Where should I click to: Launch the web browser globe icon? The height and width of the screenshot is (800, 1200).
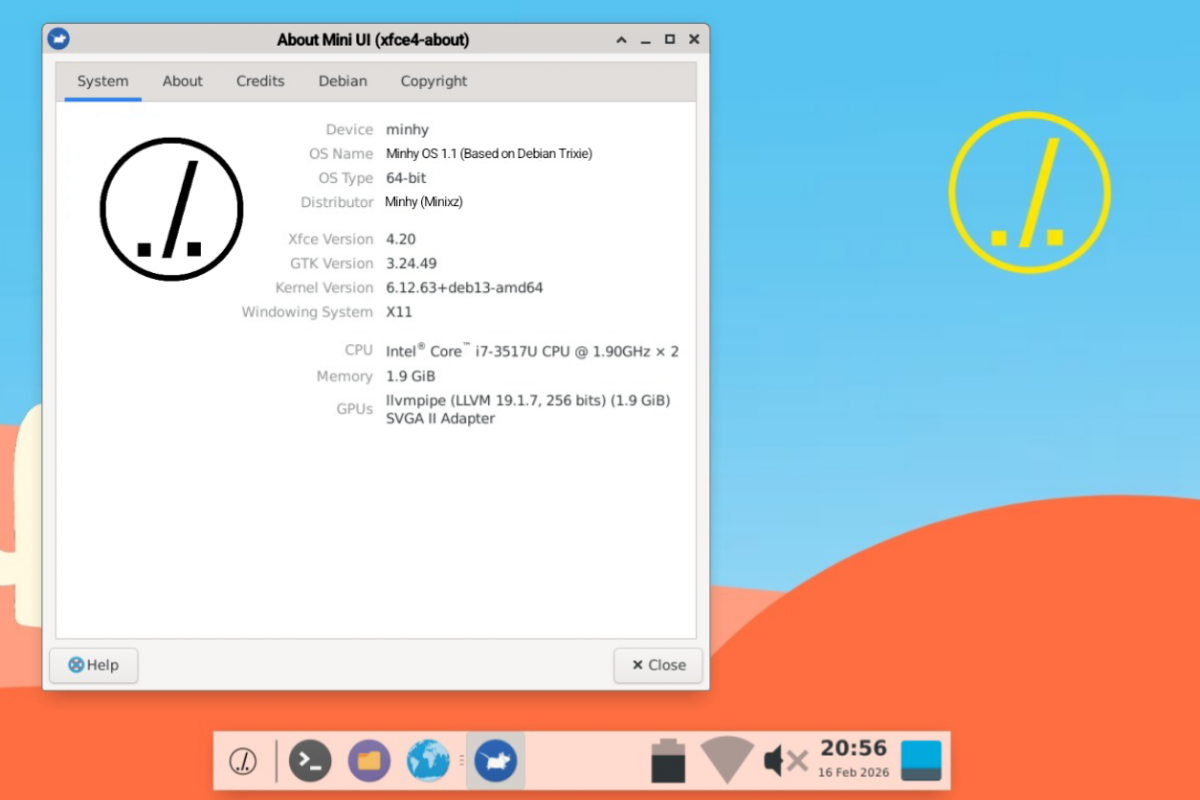pyautogui.click(x=428, y=761)
